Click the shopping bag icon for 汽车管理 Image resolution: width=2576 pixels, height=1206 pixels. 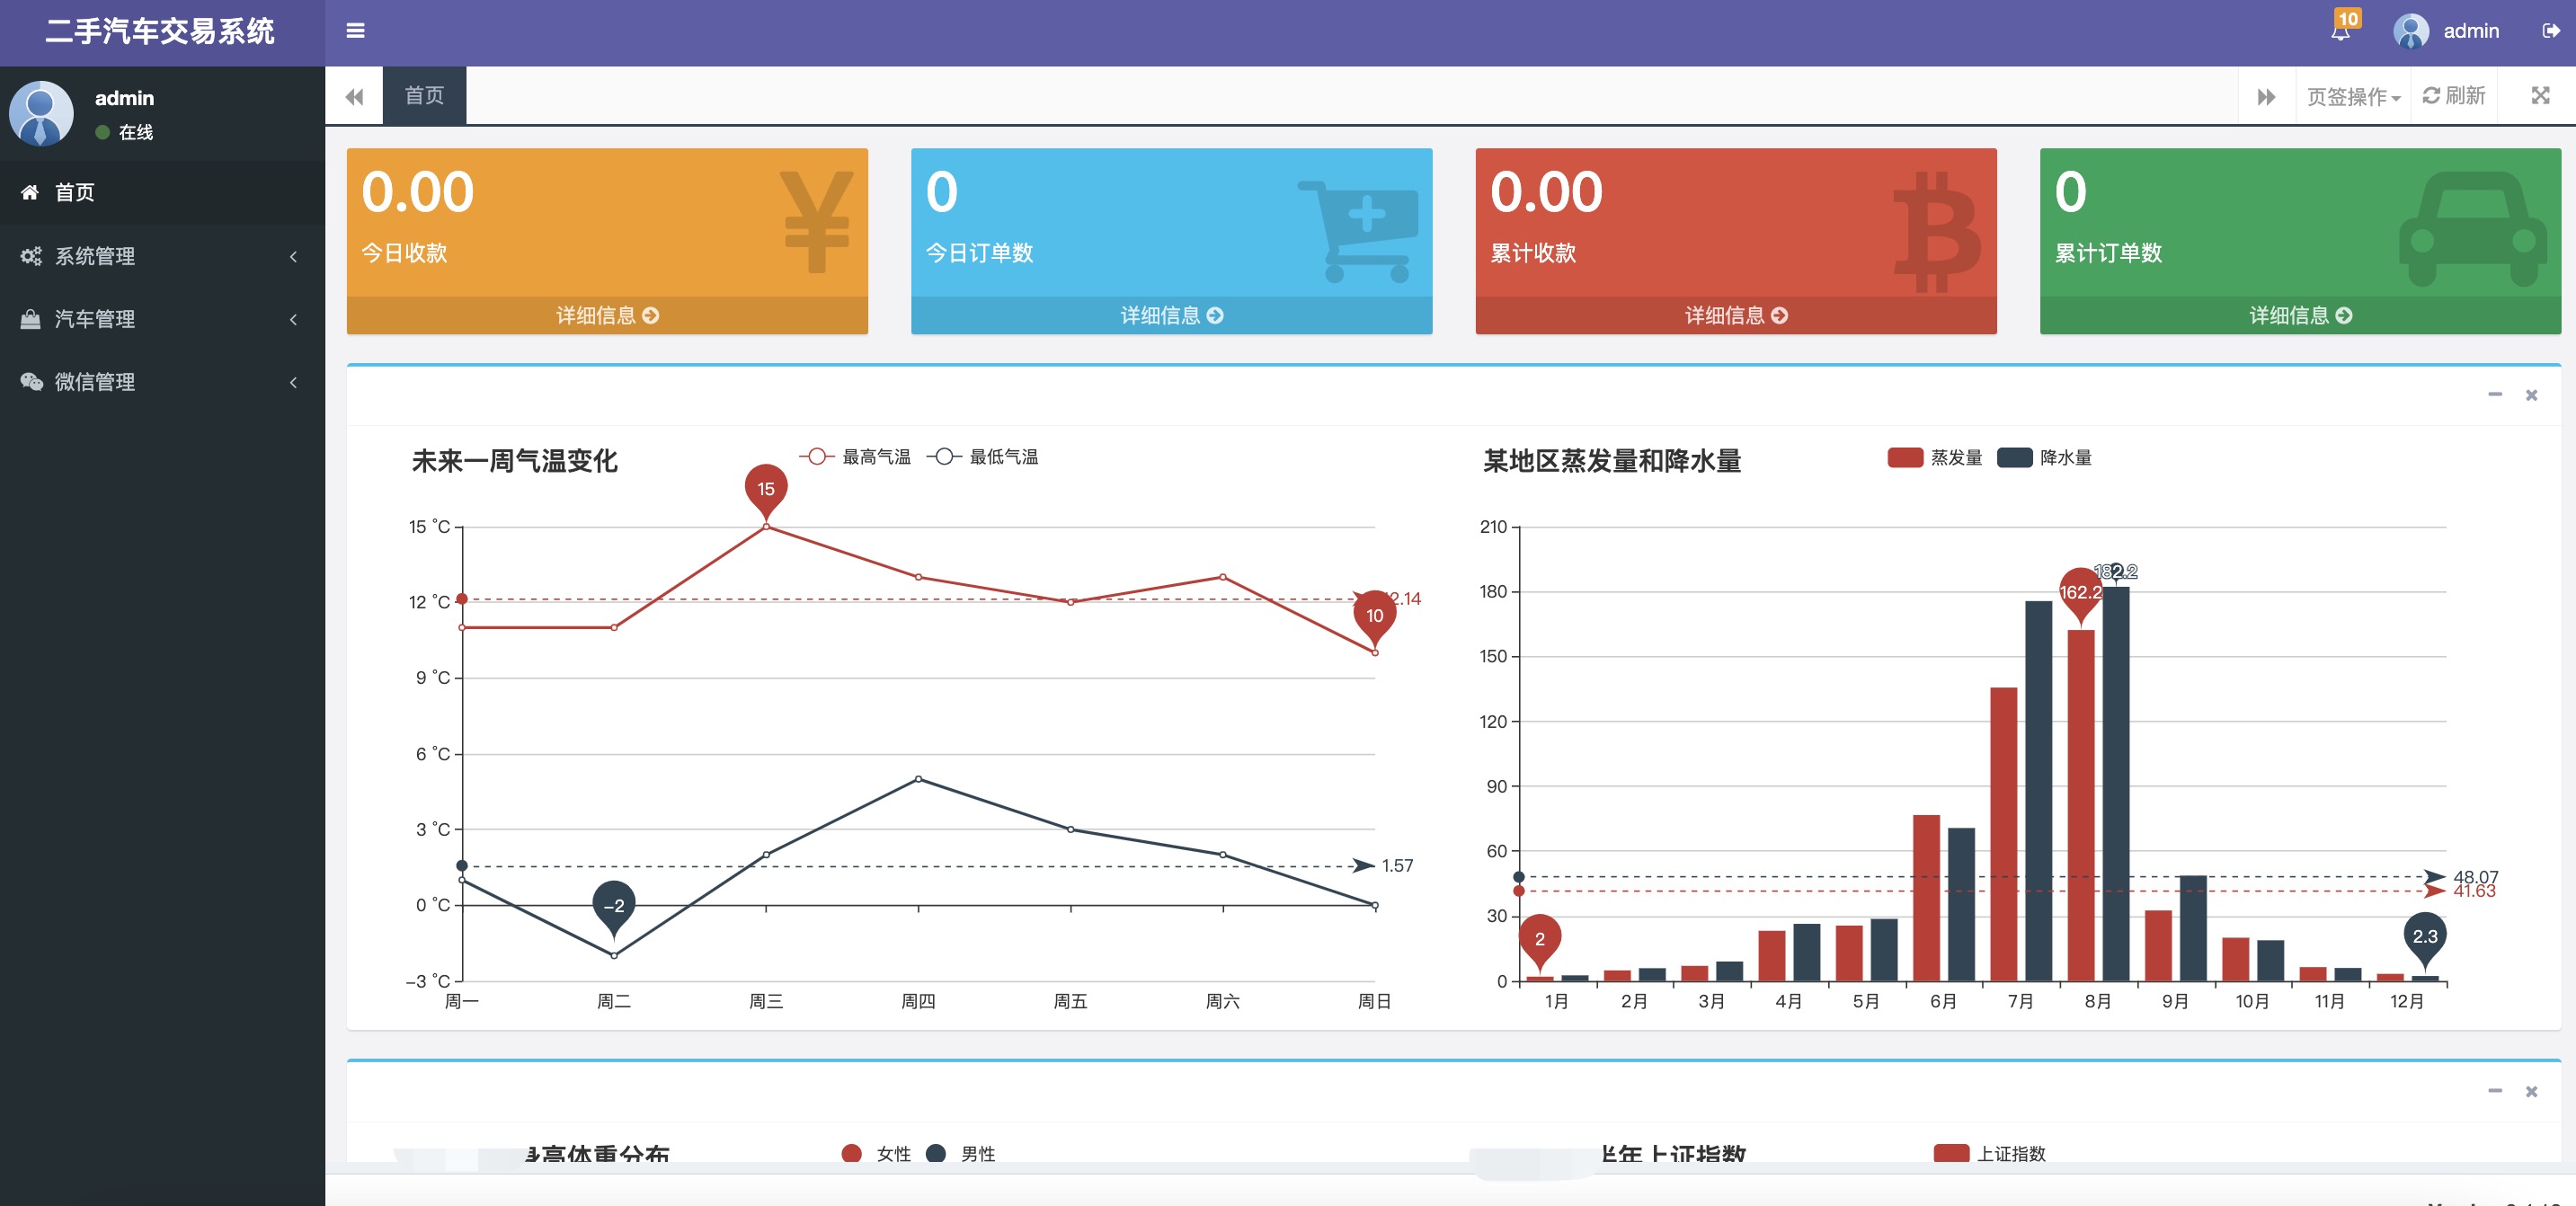pos(31,319)
